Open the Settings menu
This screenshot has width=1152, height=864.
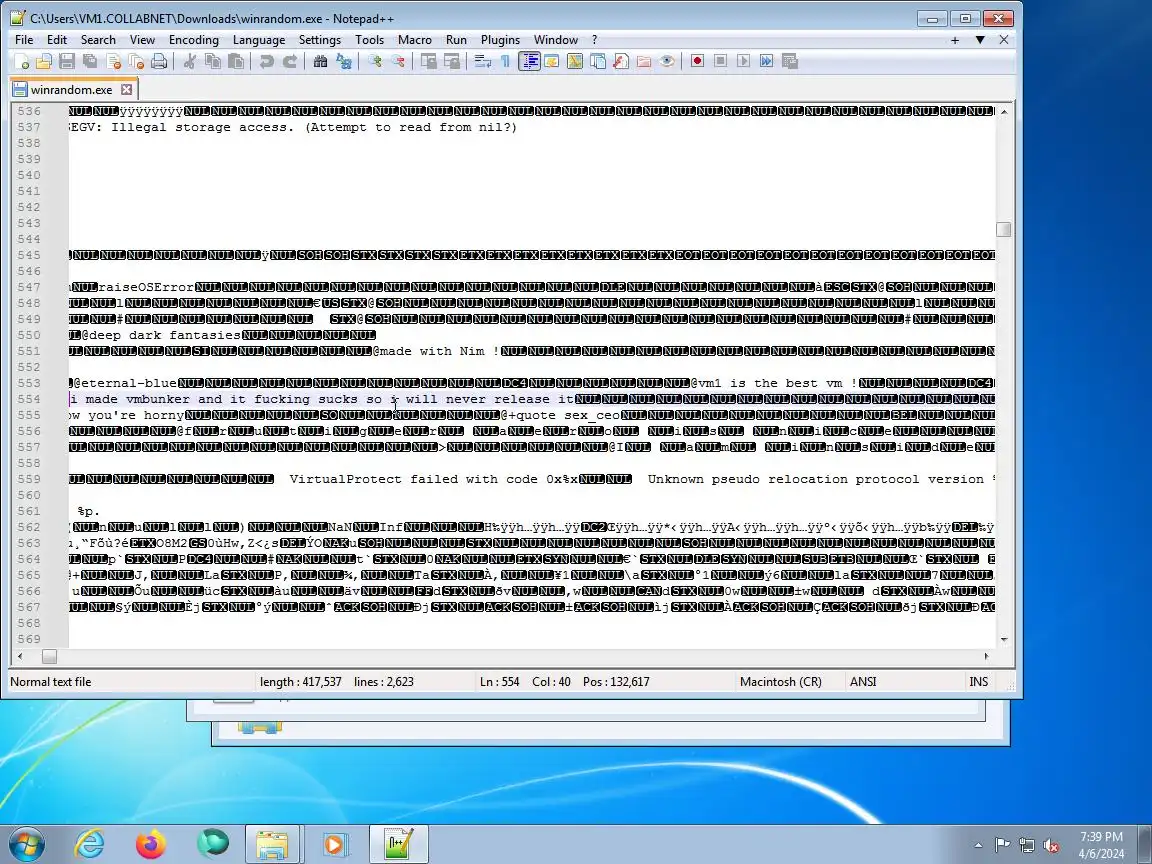[320, 40]
